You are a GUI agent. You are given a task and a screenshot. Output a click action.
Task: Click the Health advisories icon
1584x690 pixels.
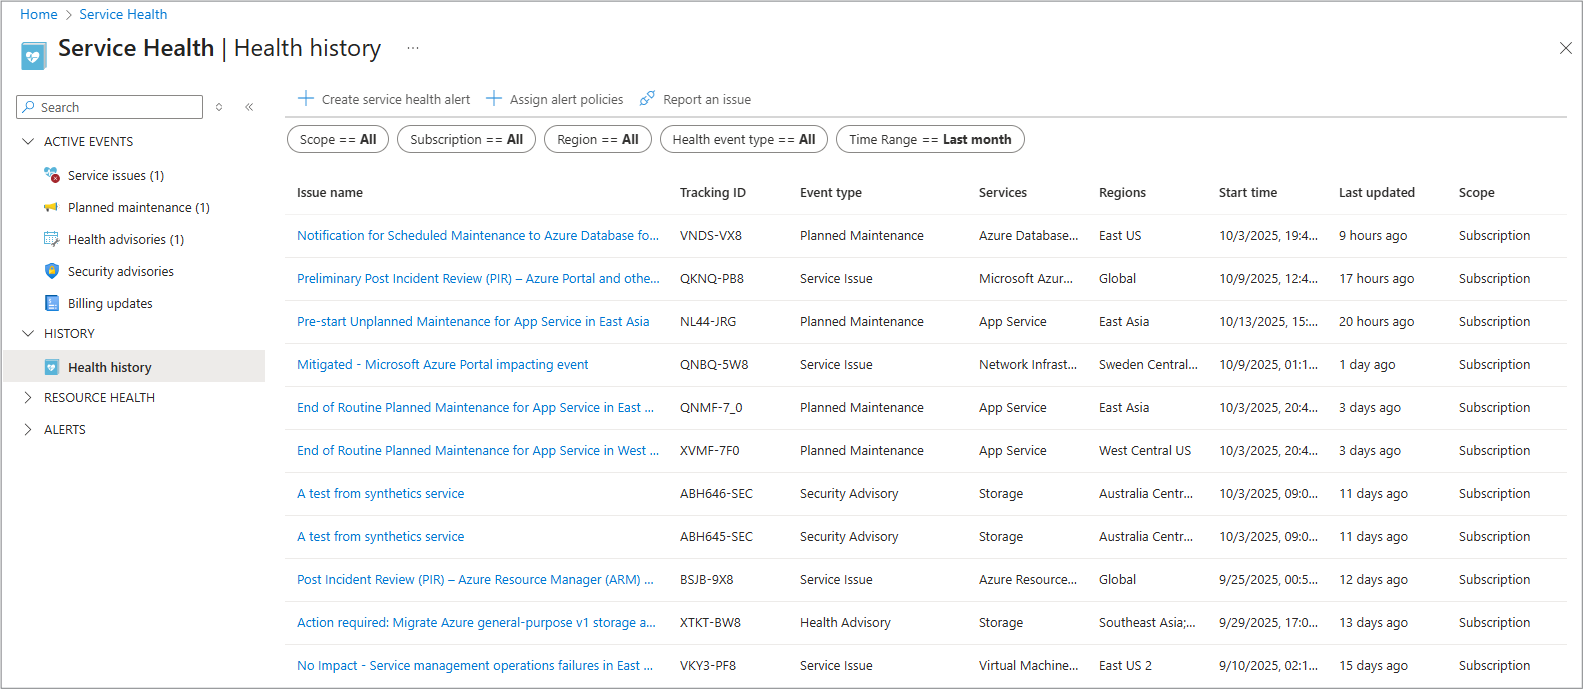pos(51,239)
